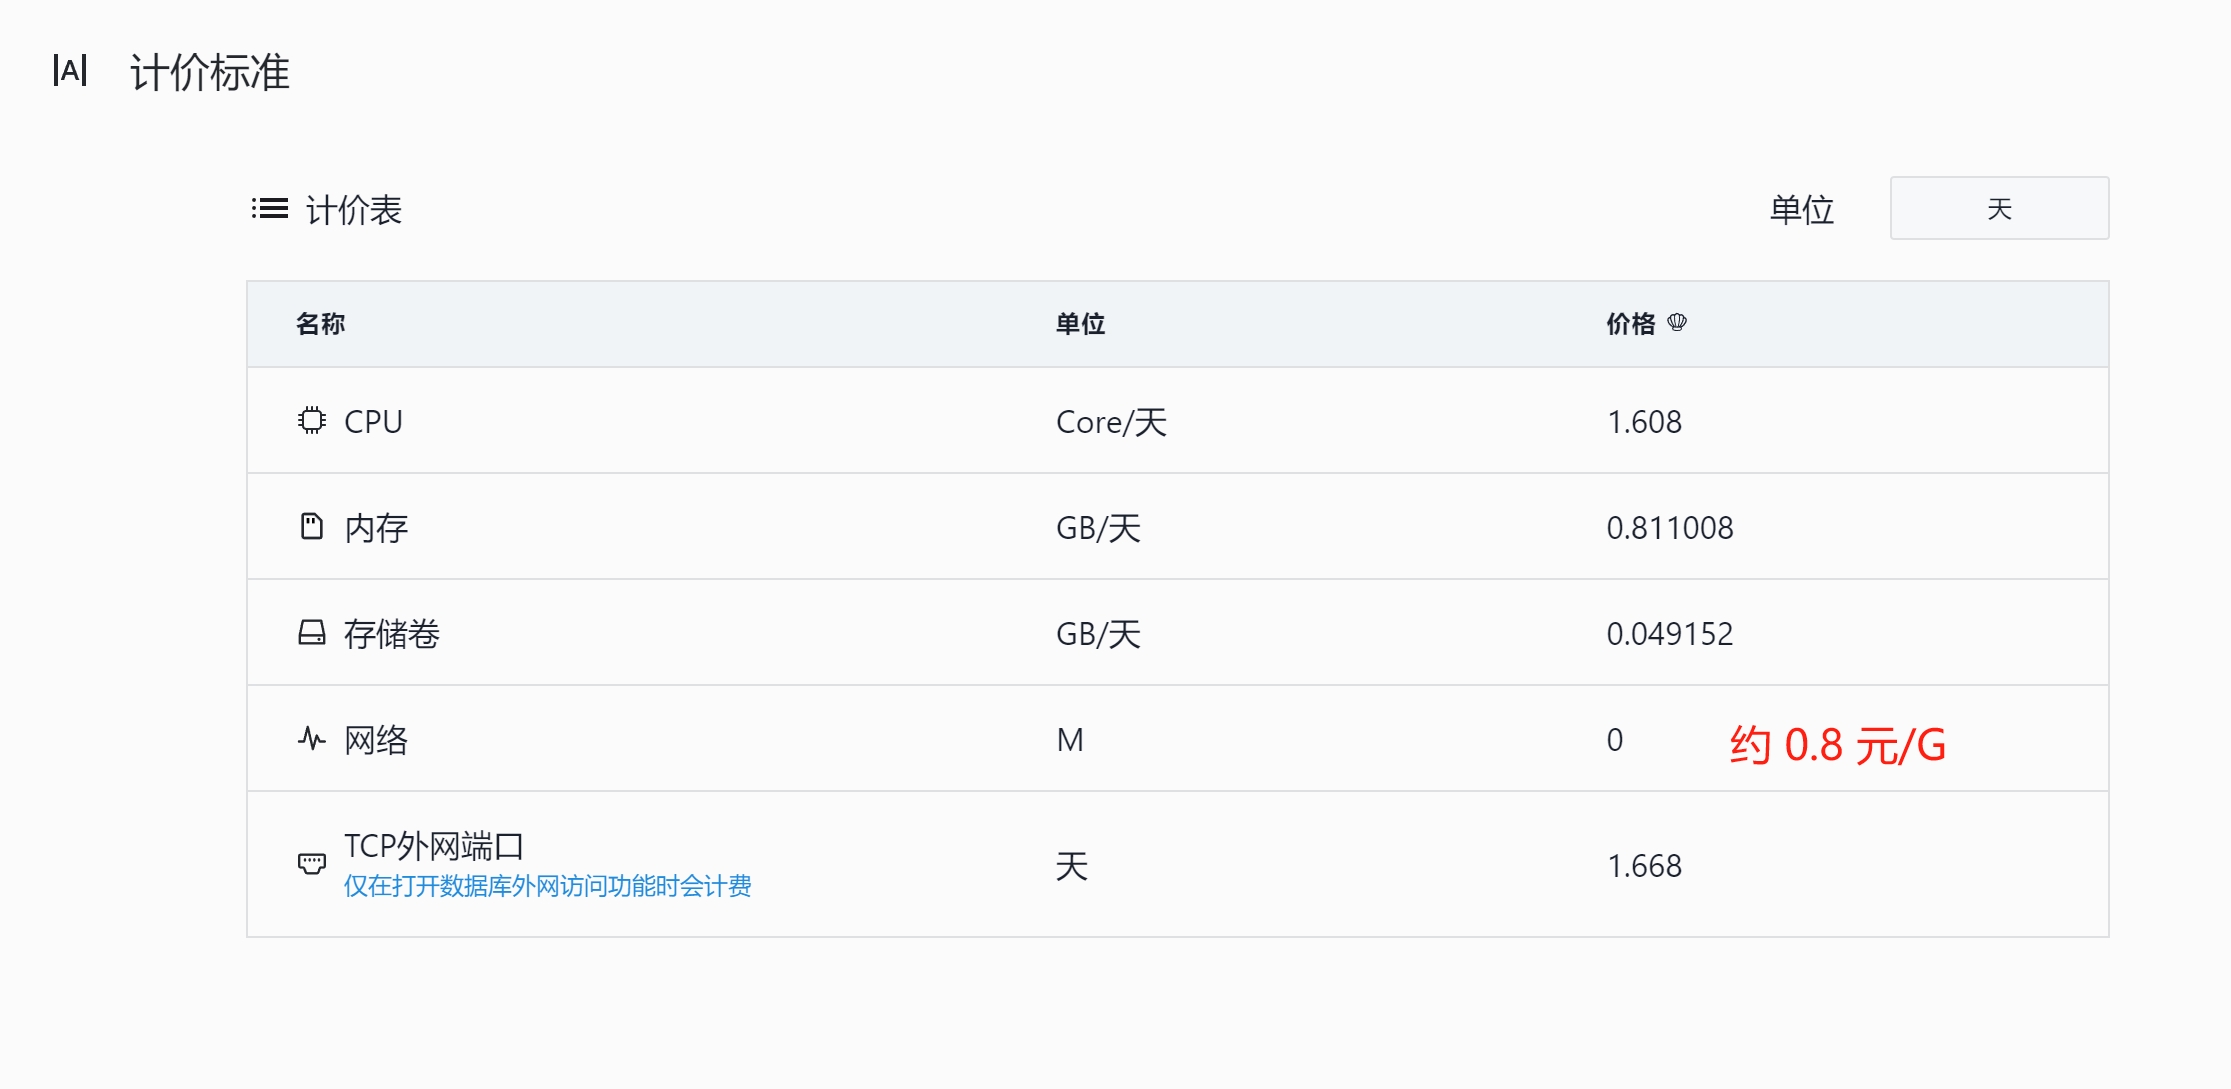Click the CPU price value 1.608
The image size is (2231, 1089).
(1643, 421)
